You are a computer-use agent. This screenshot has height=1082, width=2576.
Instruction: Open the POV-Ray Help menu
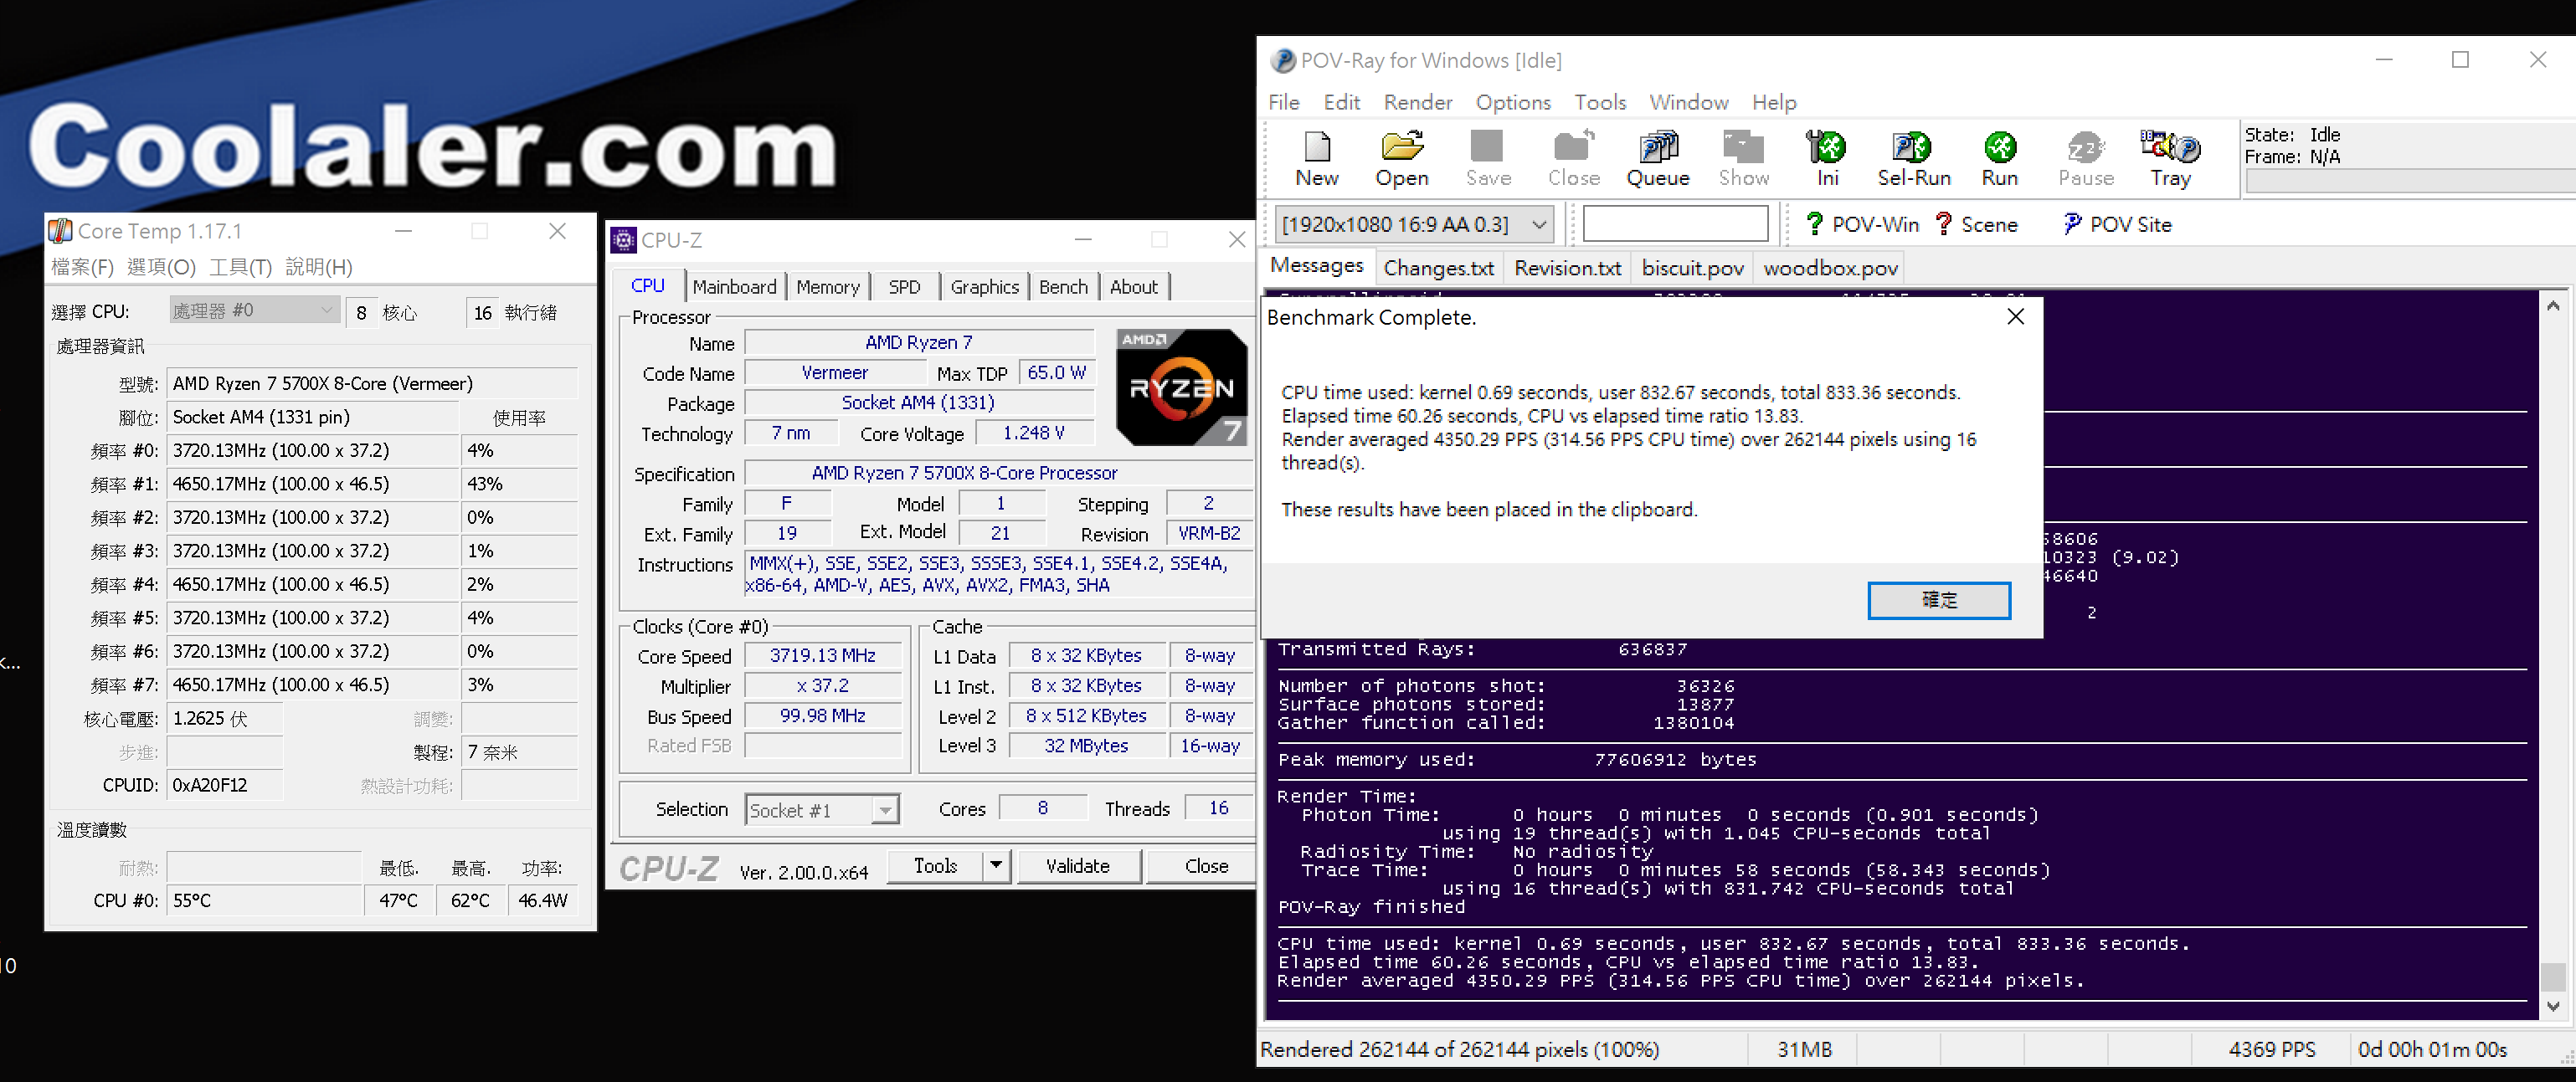1774,103
